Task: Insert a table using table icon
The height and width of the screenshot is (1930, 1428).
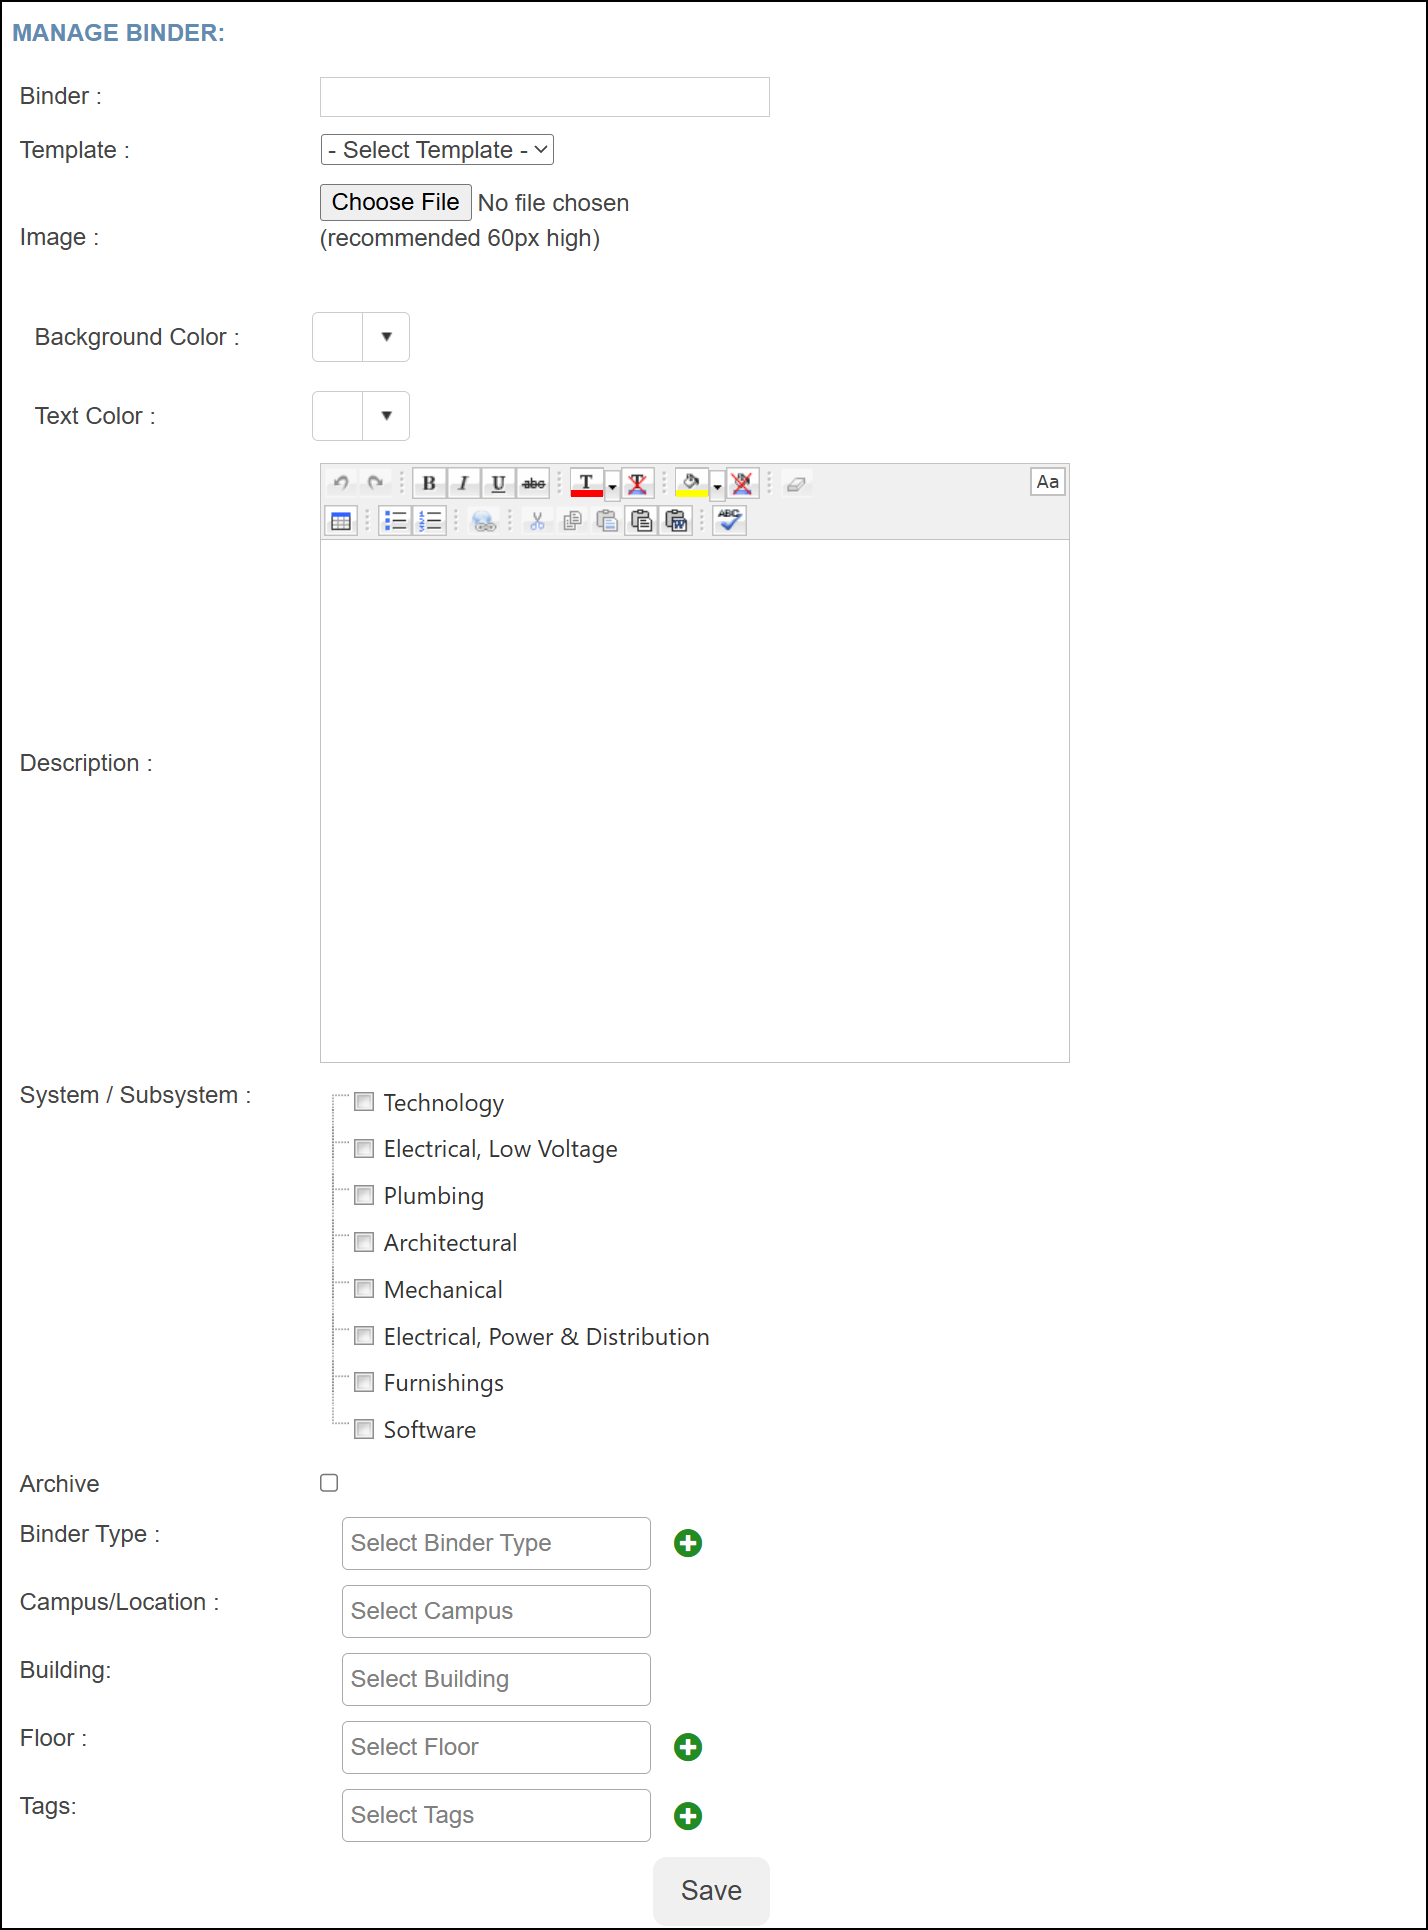Action: pyautogui.click(x=341, y=521)
